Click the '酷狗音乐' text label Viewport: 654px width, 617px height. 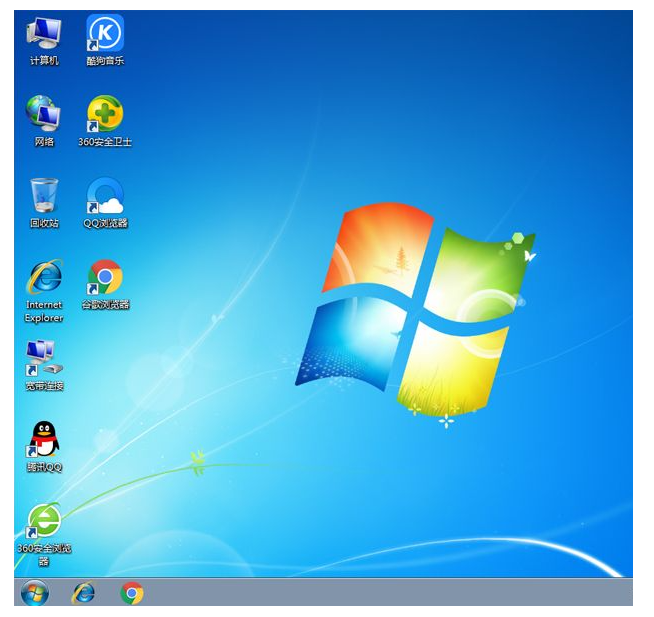pos(105,61)
